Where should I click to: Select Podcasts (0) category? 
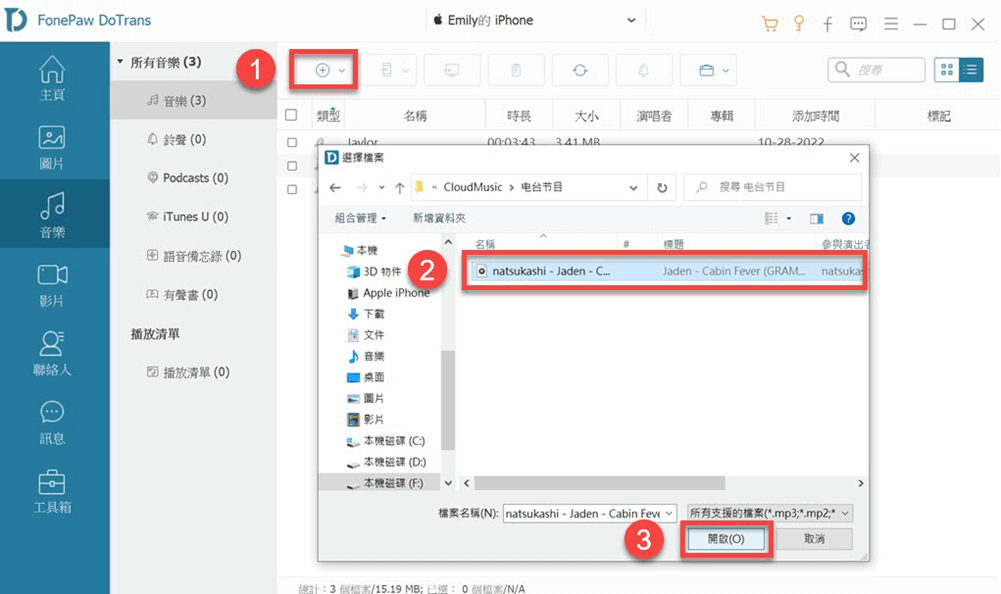click(193, 178)
